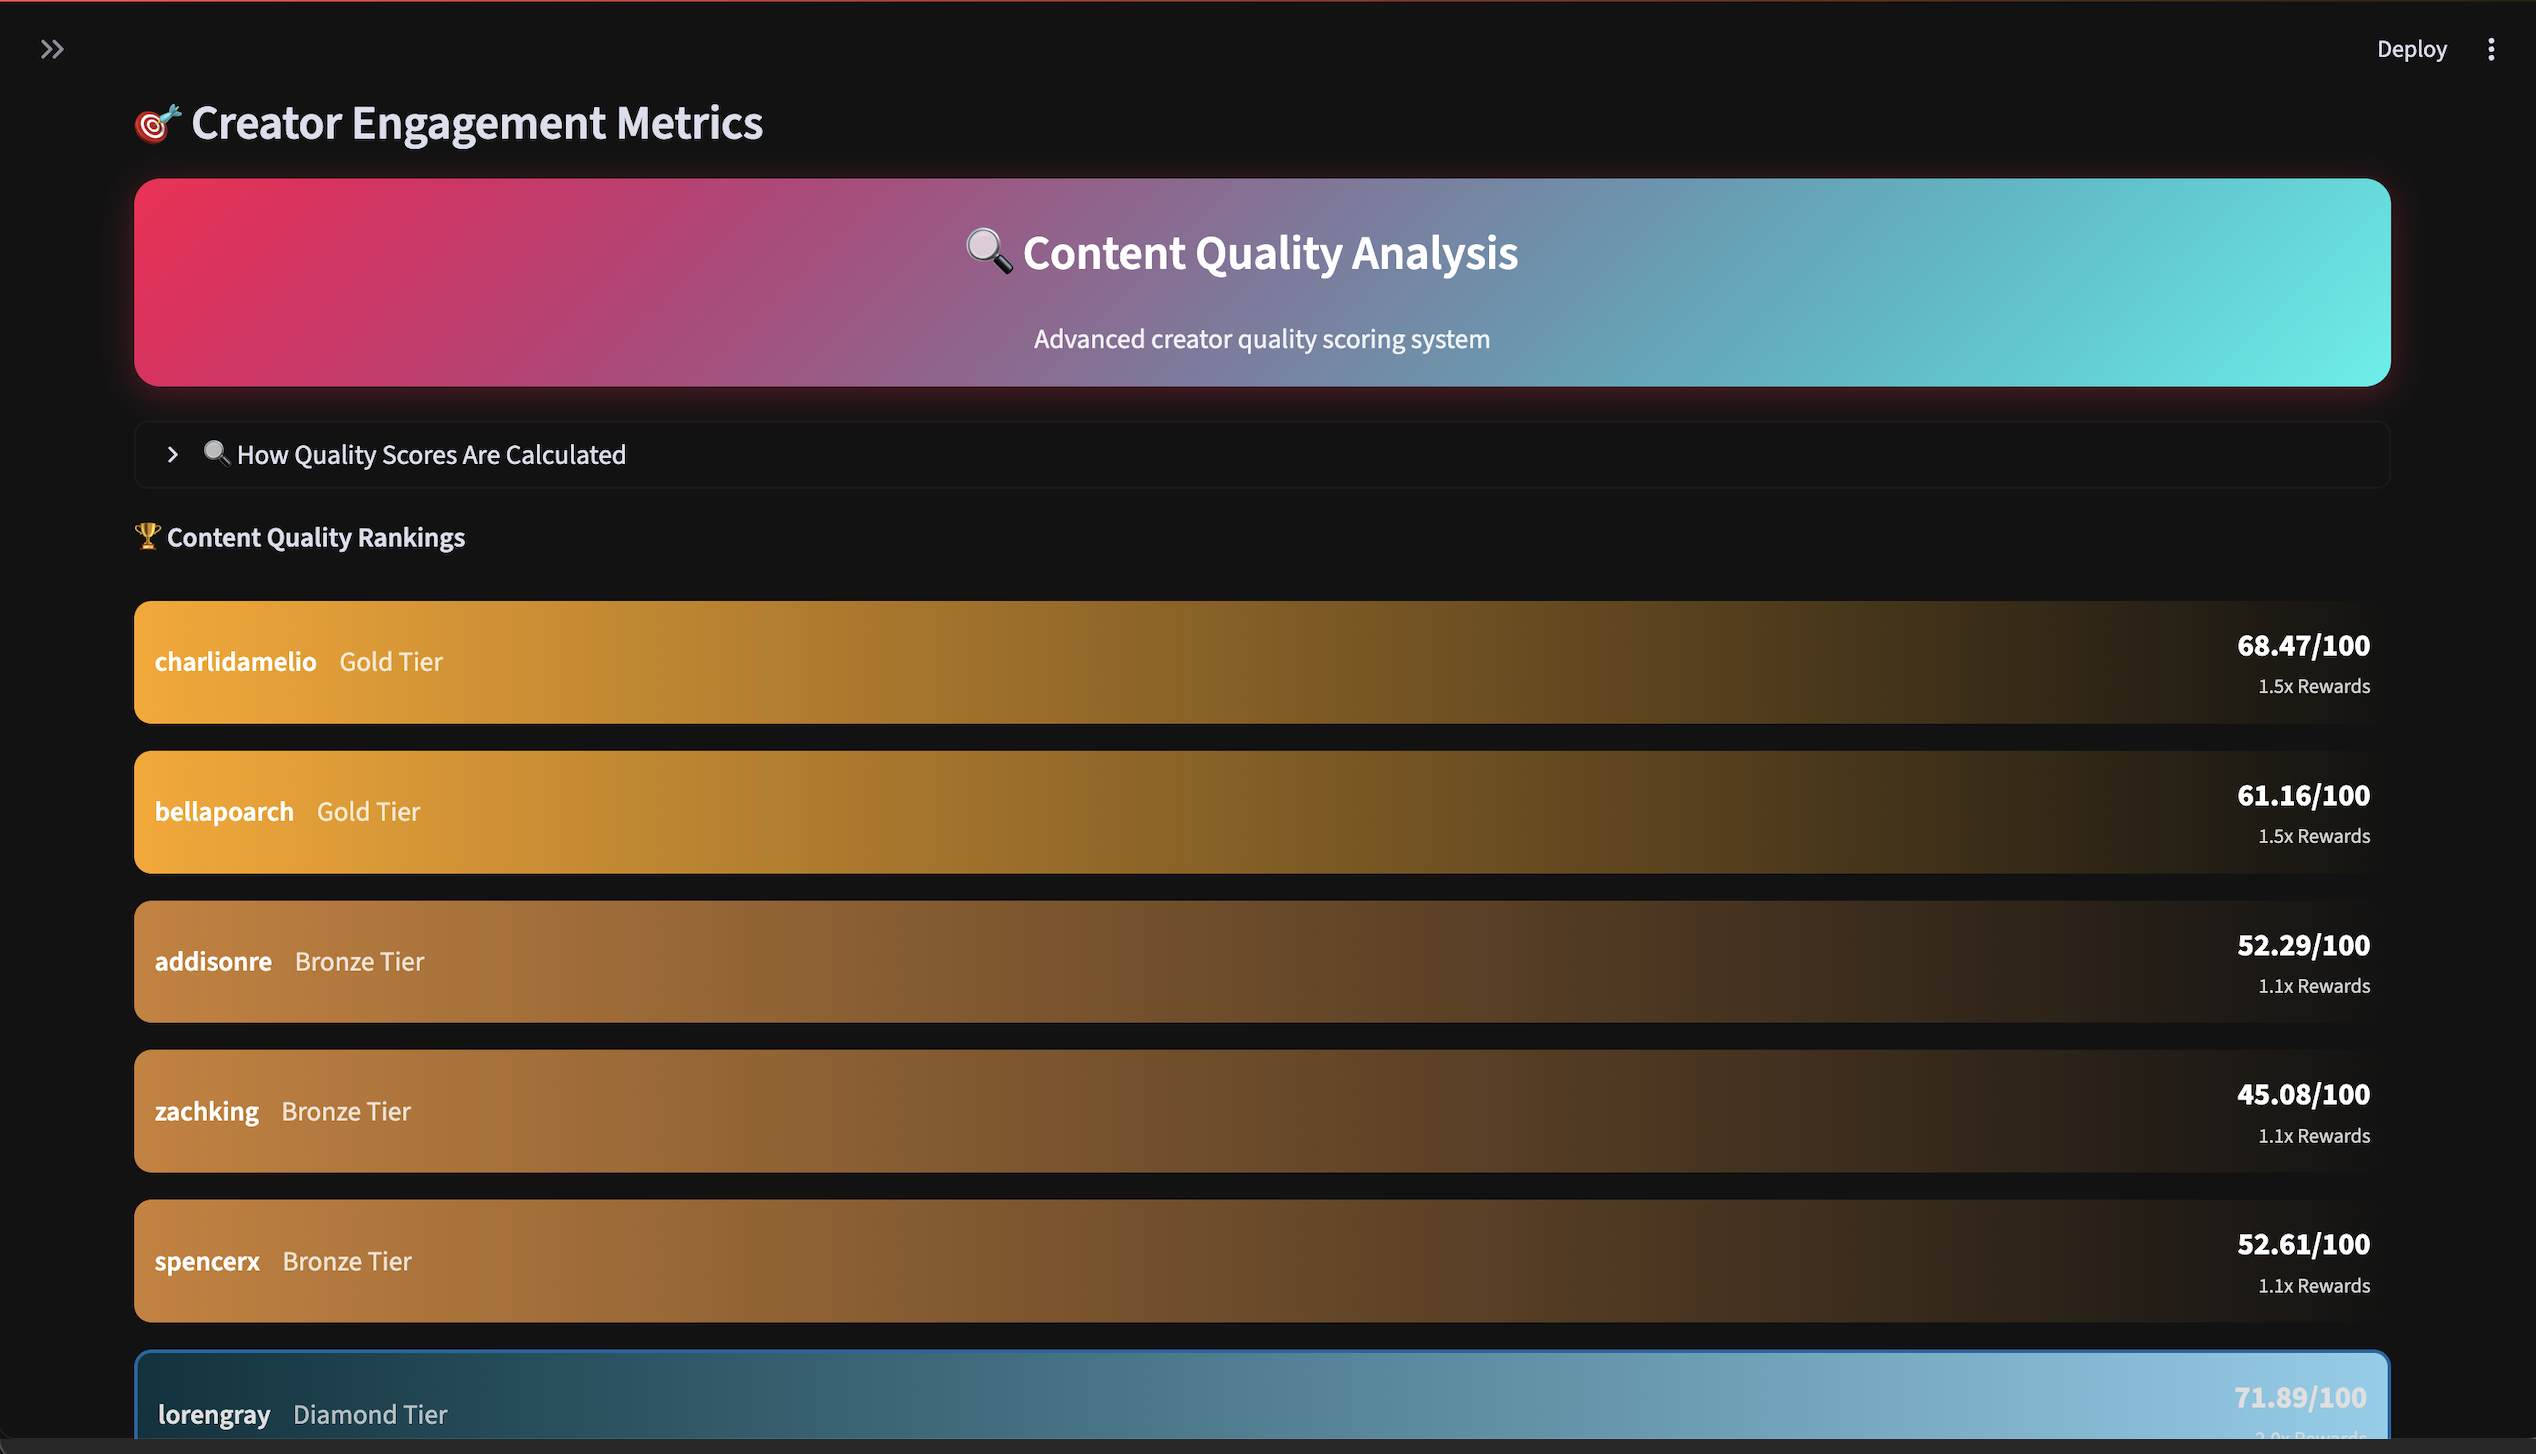Click the lorengray Diamond Tier card
The width and height of the screenshot is (2536, 1454).
coord(1262,1400)
